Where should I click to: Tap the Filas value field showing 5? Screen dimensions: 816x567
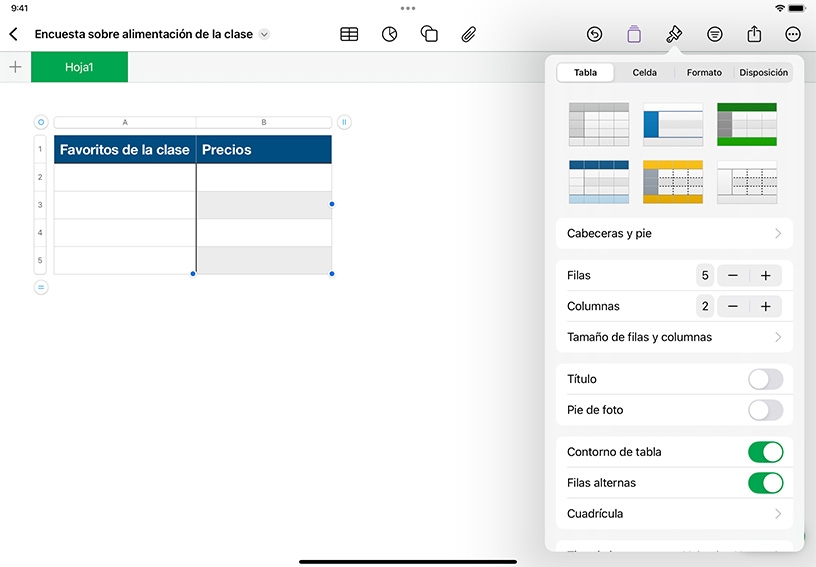(x=705, y=275)
